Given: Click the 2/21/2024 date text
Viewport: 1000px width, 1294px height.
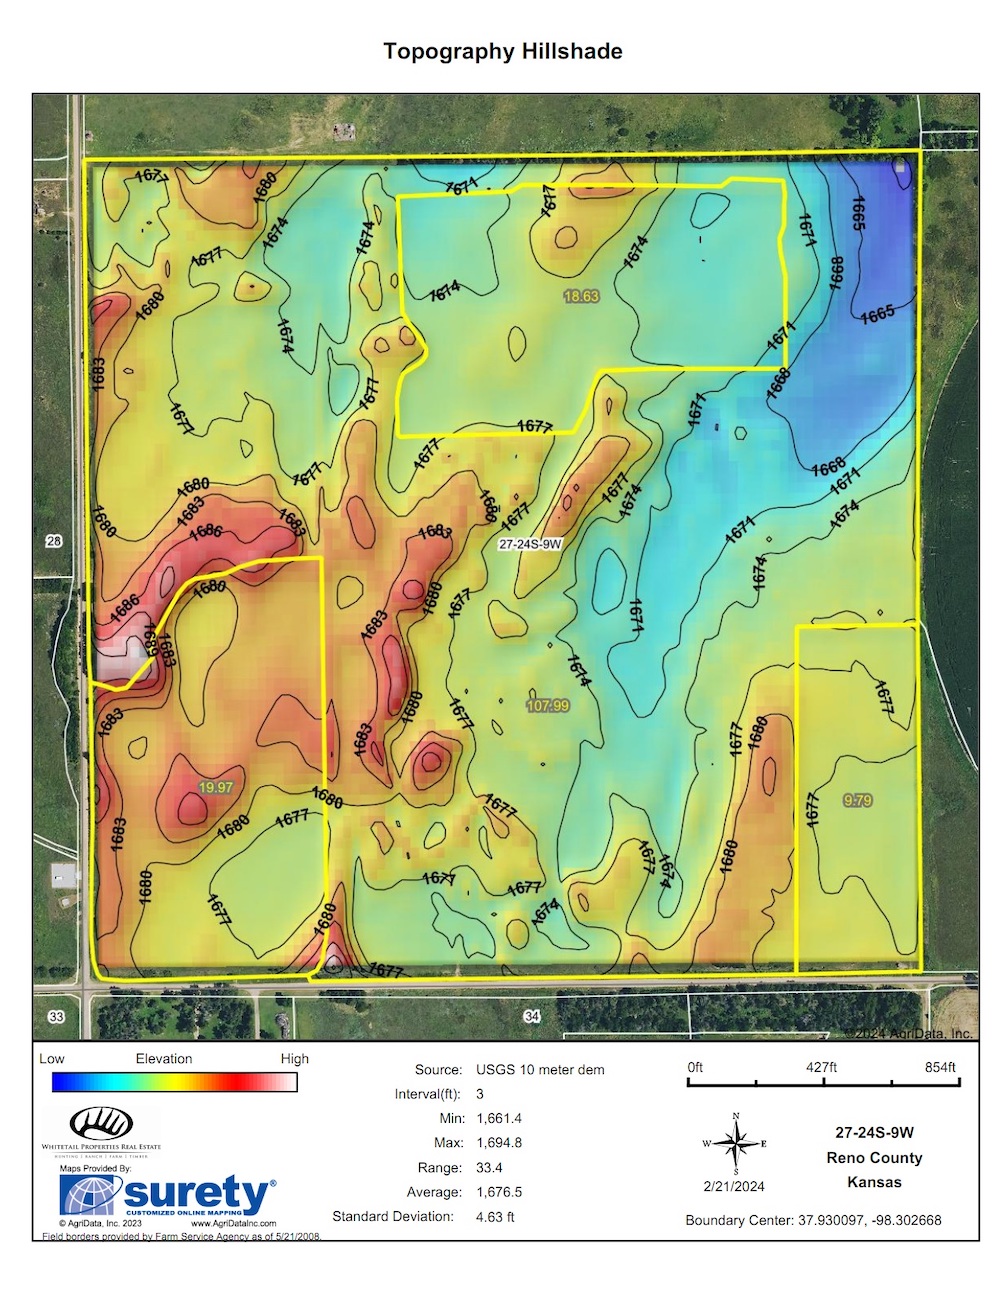Looking at the screenshot, I should (734, 1187).
